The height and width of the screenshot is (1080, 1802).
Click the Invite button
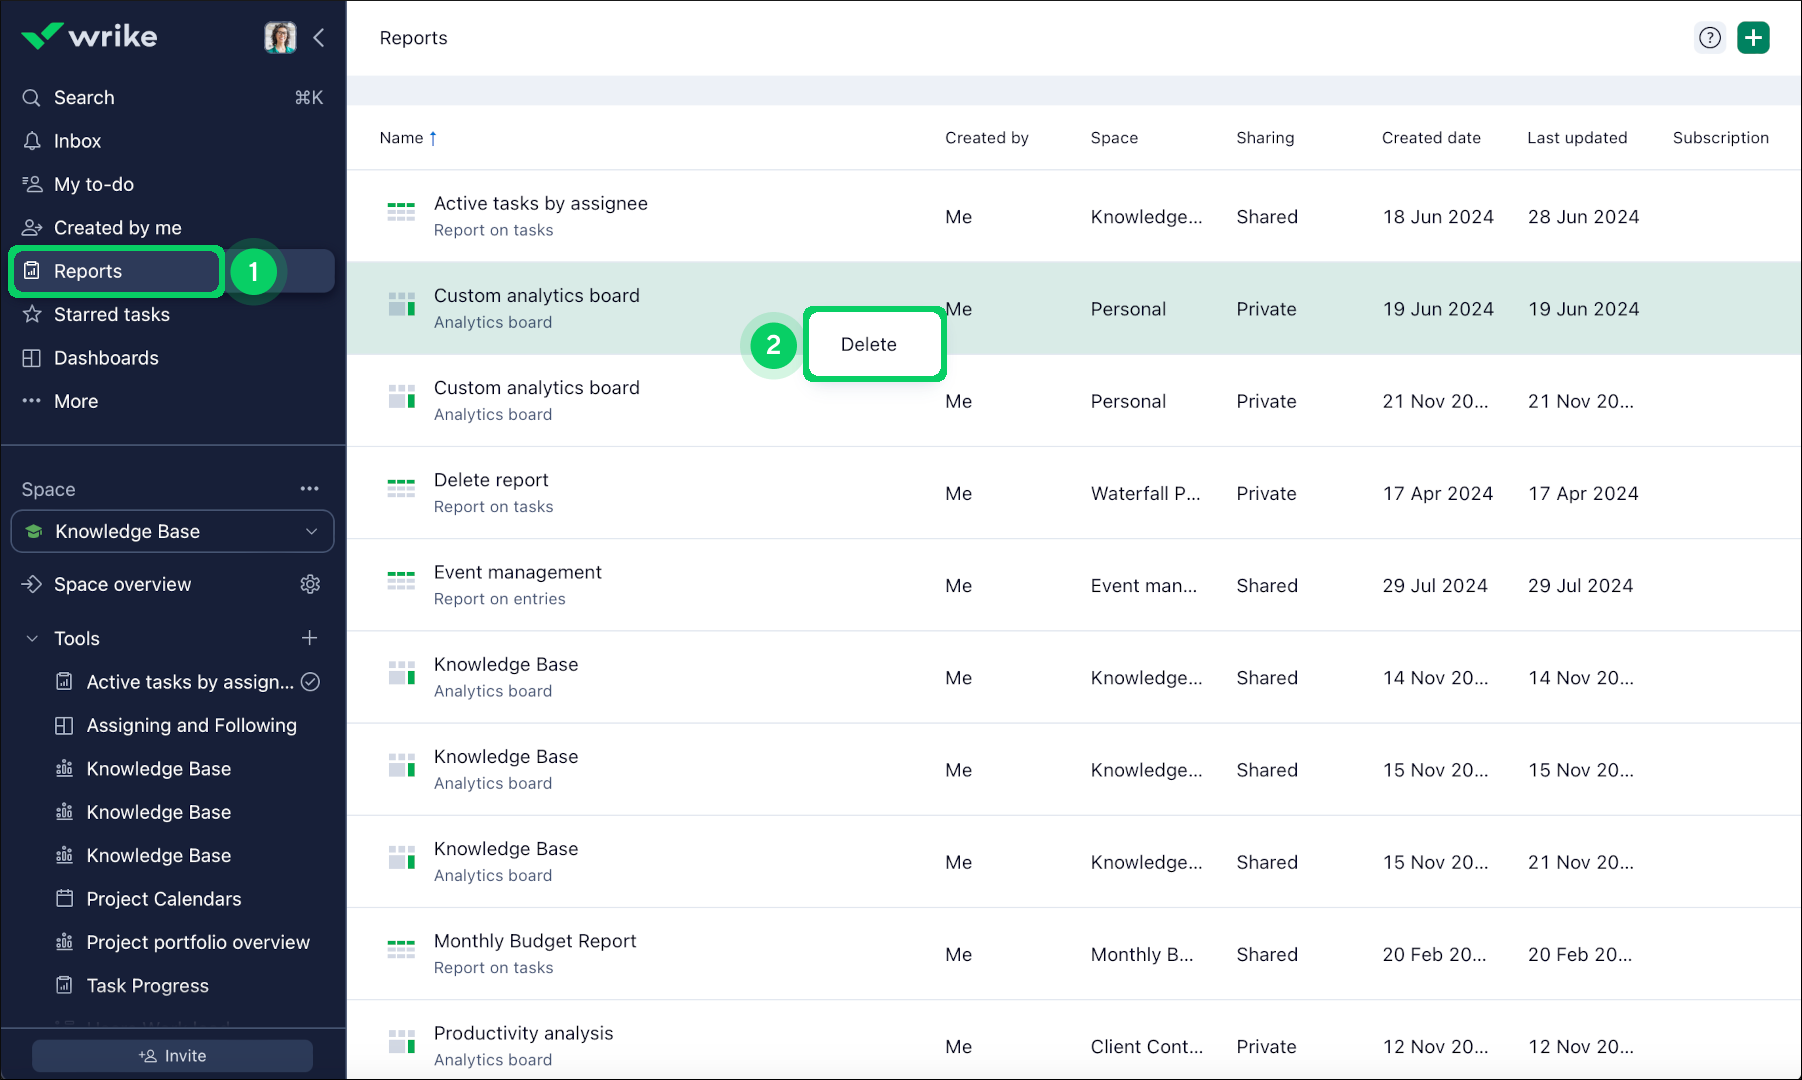pos(172,1056)
